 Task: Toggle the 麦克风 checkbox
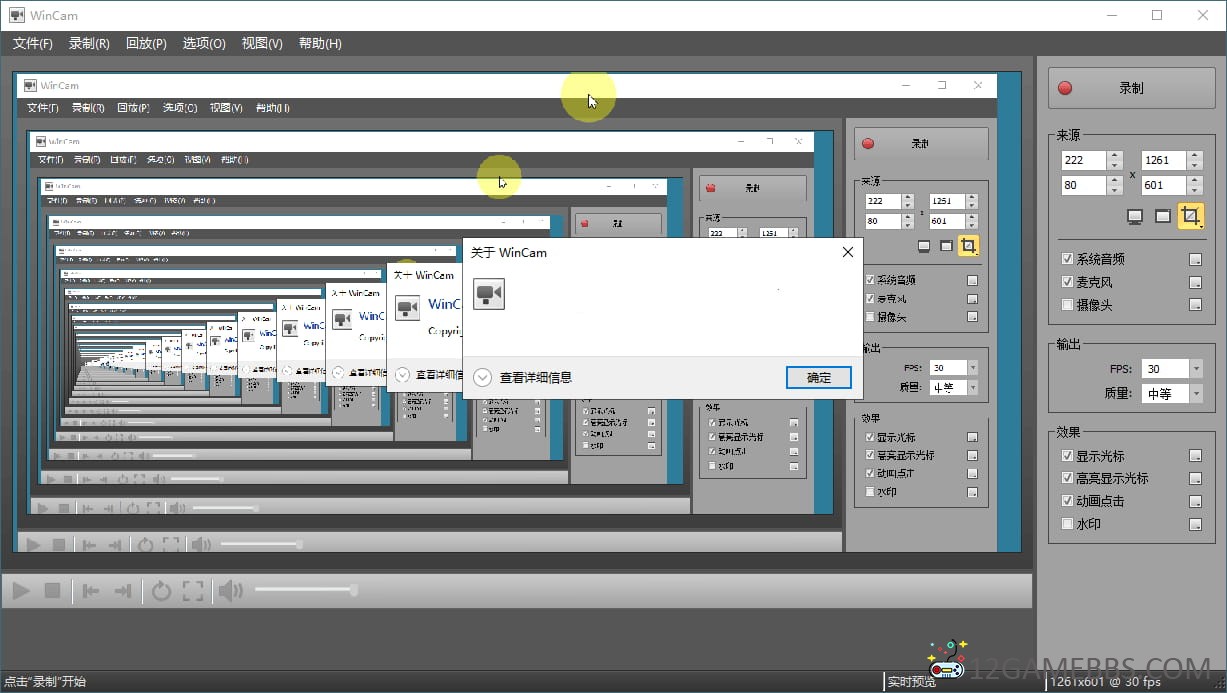(x=1067, y=282)
